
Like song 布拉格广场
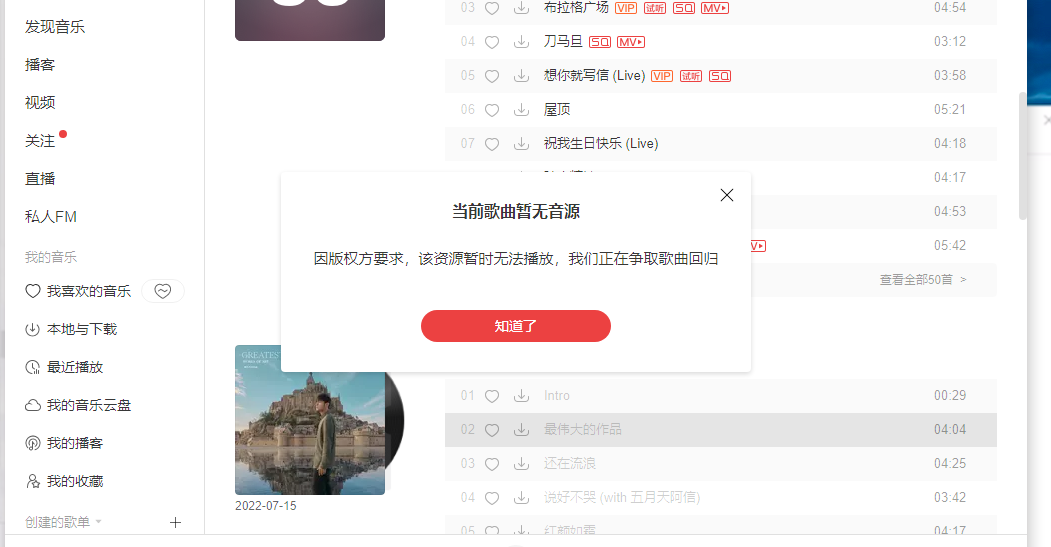click(492, 8)
